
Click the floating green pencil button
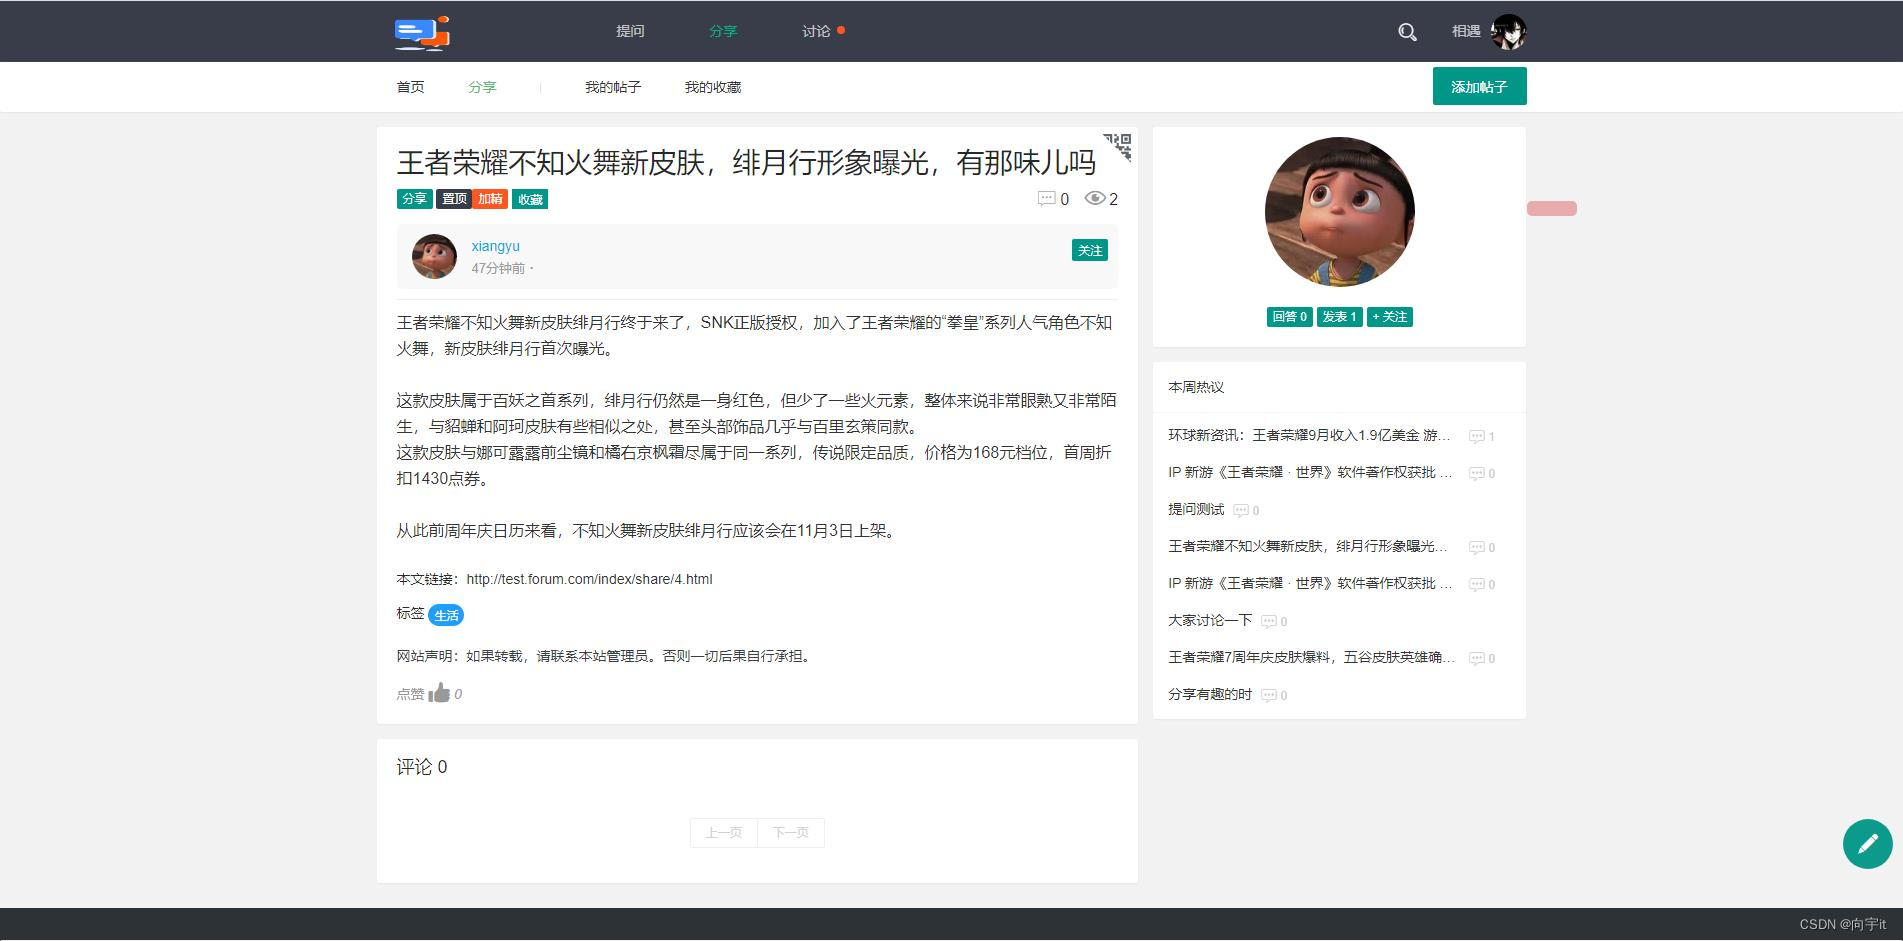(1867, 844)
